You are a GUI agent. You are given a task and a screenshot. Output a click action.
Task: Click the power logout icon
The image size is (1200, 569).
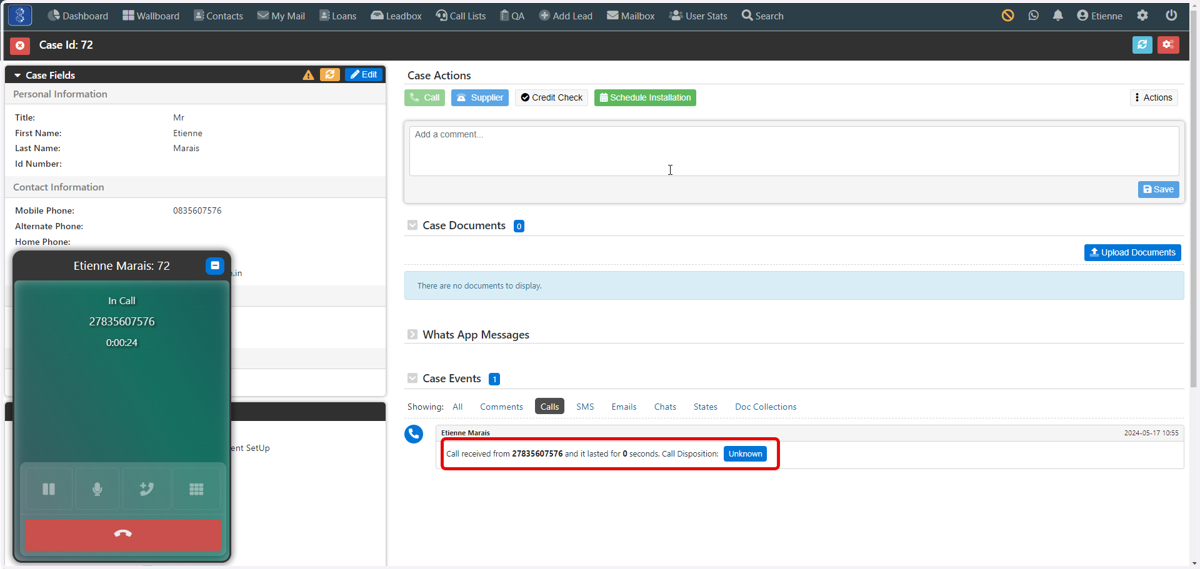coord(1171,16)
